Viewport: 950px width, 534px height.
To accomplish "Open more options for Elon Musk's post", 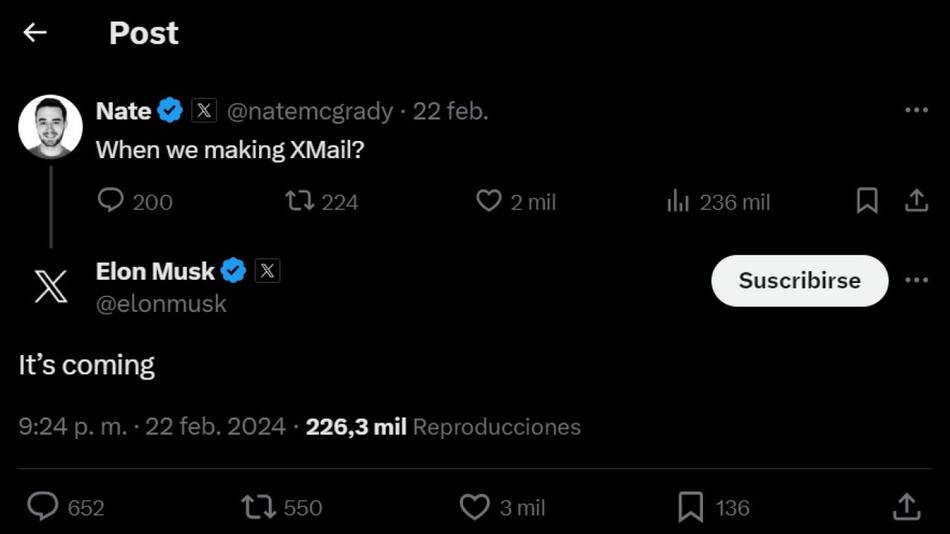I will 916,280.
